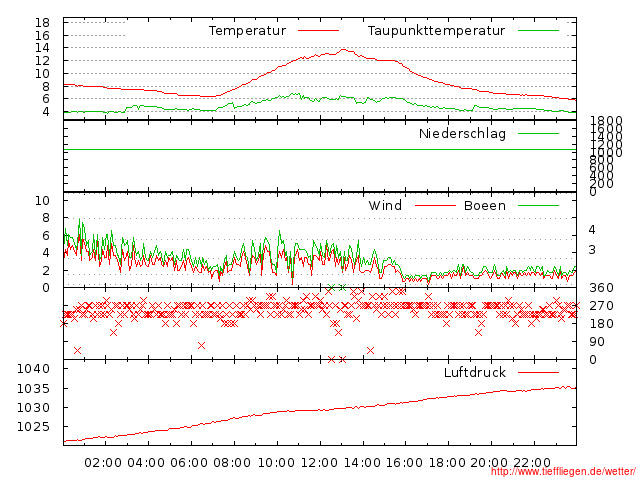
Task: Click the 1025 pressure axis label
Action: pyautogui.click(x=33, y=427)
